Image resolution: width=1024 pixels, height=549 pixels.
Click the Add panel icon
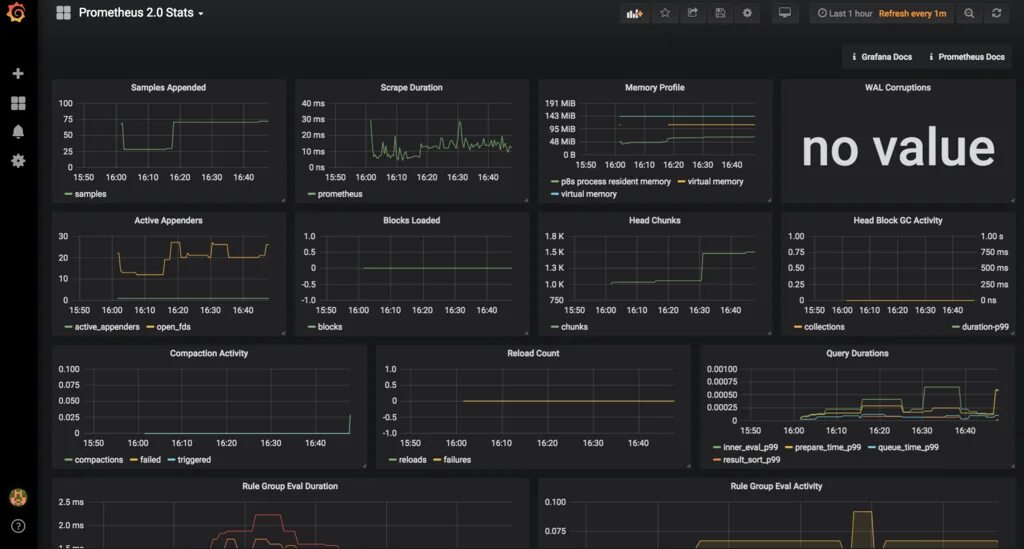coord(634,13)
